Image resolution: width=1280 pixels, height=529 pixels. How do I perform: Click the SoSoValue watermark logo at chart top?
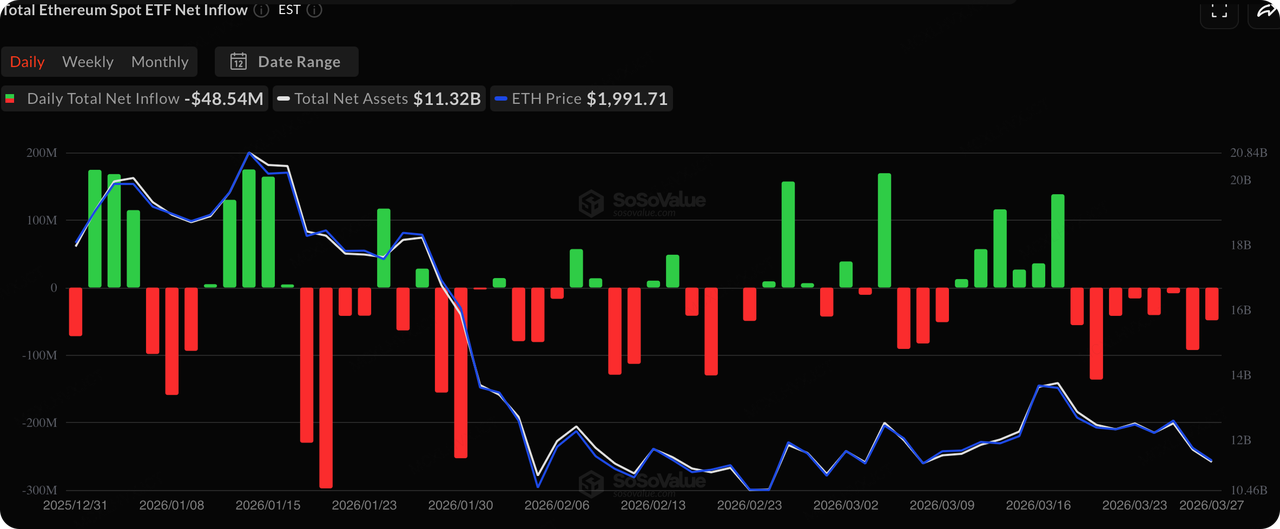point(642,203)
